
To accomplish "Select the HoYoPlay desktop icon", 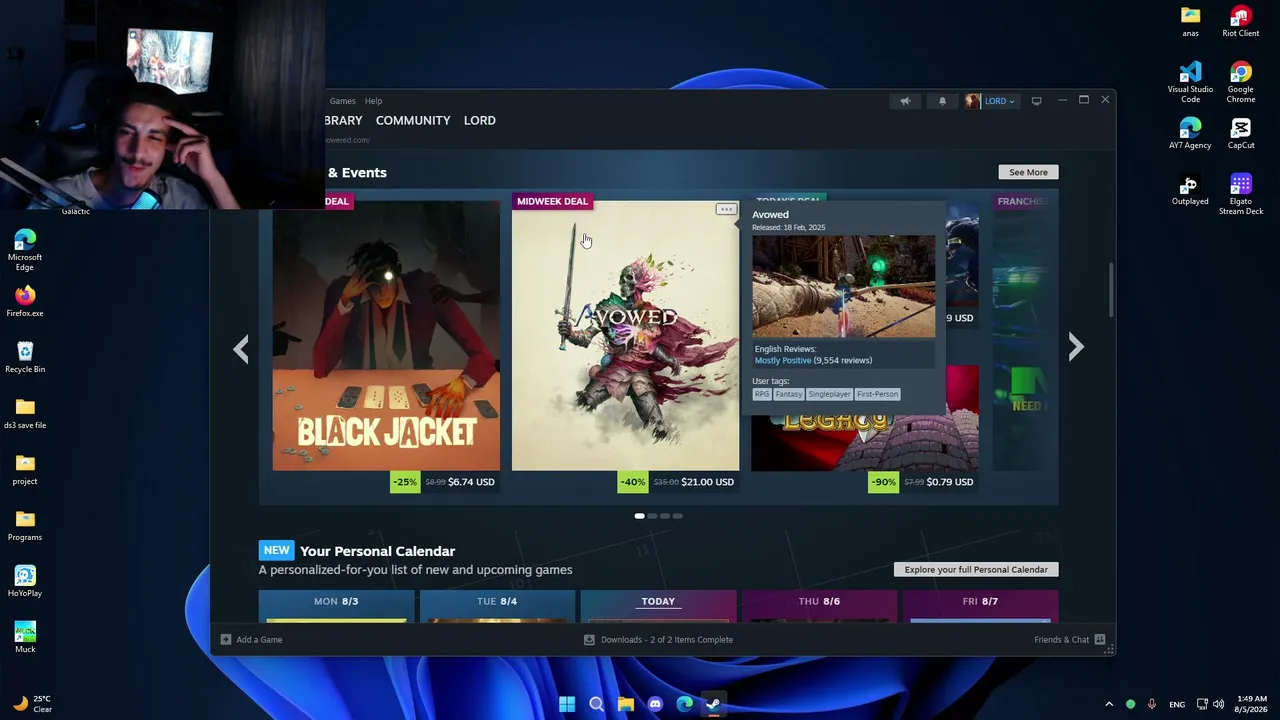I will [x=25, y=582].
